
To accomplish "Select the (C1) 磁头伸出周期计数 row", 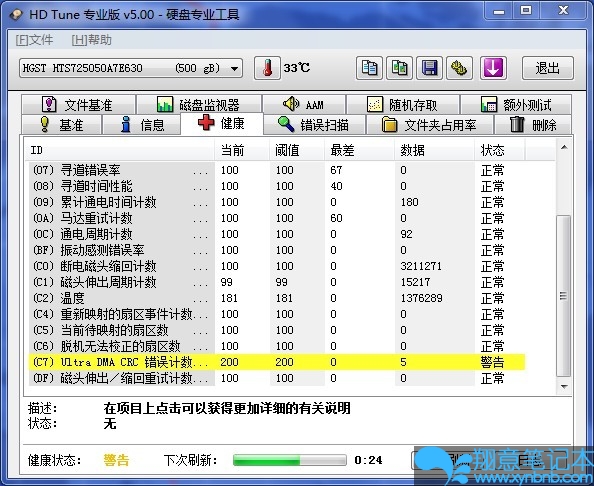I will pos(277,282).
